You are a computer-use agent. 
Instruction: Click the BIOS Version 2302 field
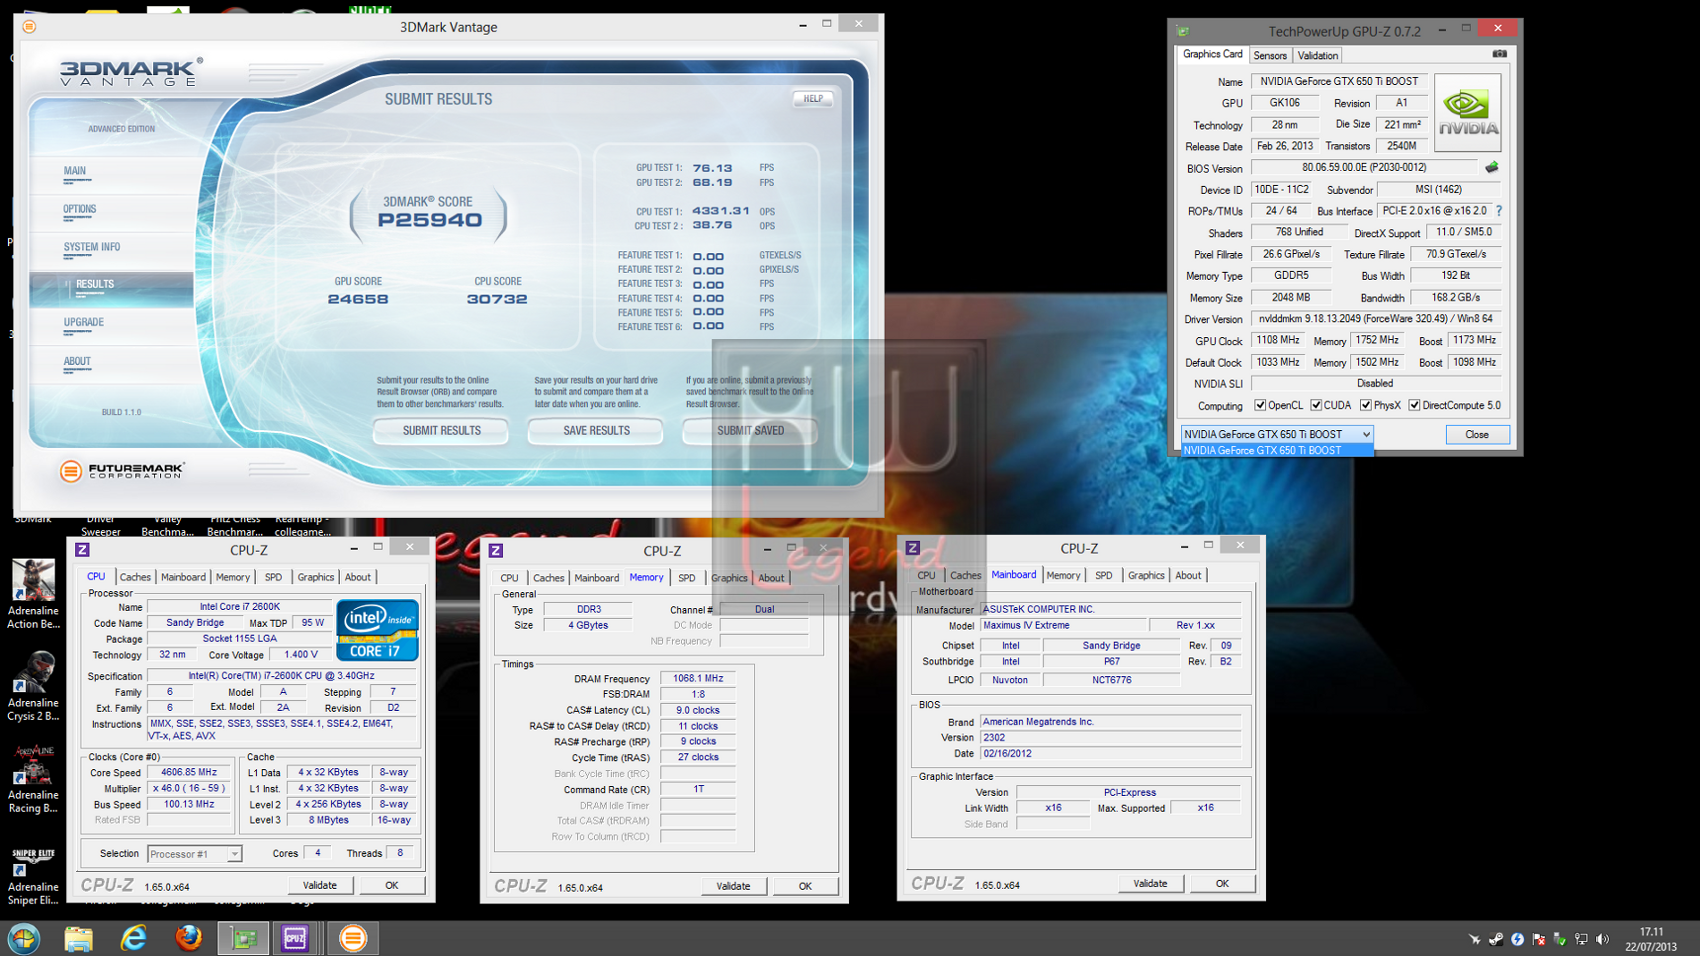click(1110, 738)
